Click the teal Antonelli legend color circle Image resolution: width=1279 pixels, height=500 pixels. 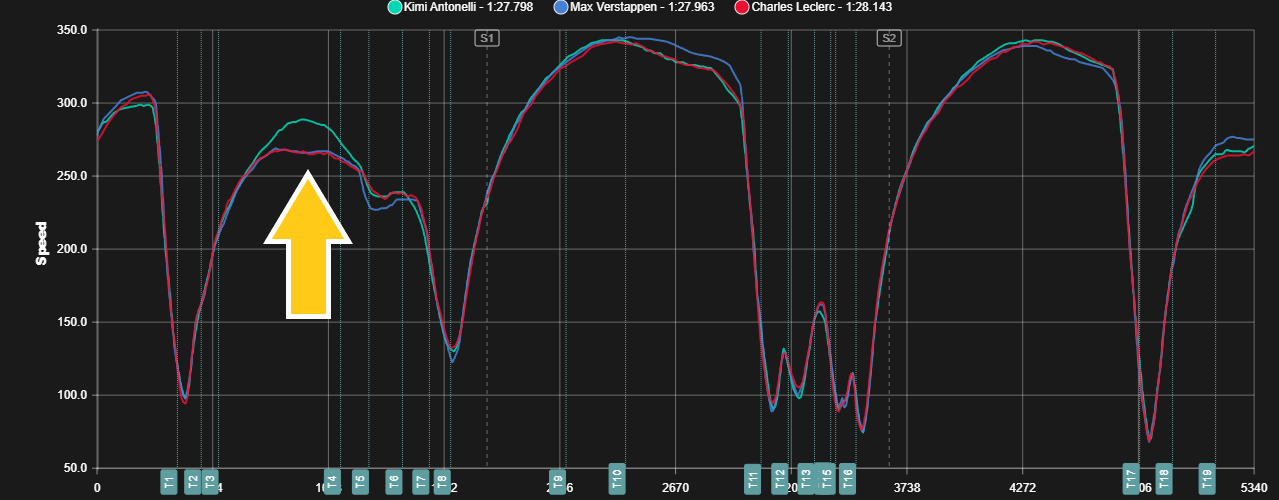394,7
